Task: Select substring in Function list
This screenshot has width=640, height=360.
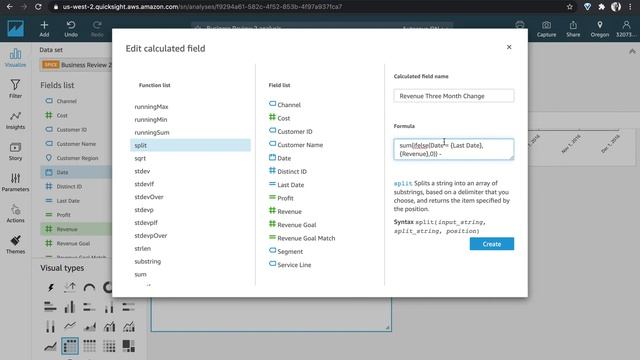Action: click(x=147, y=261)
